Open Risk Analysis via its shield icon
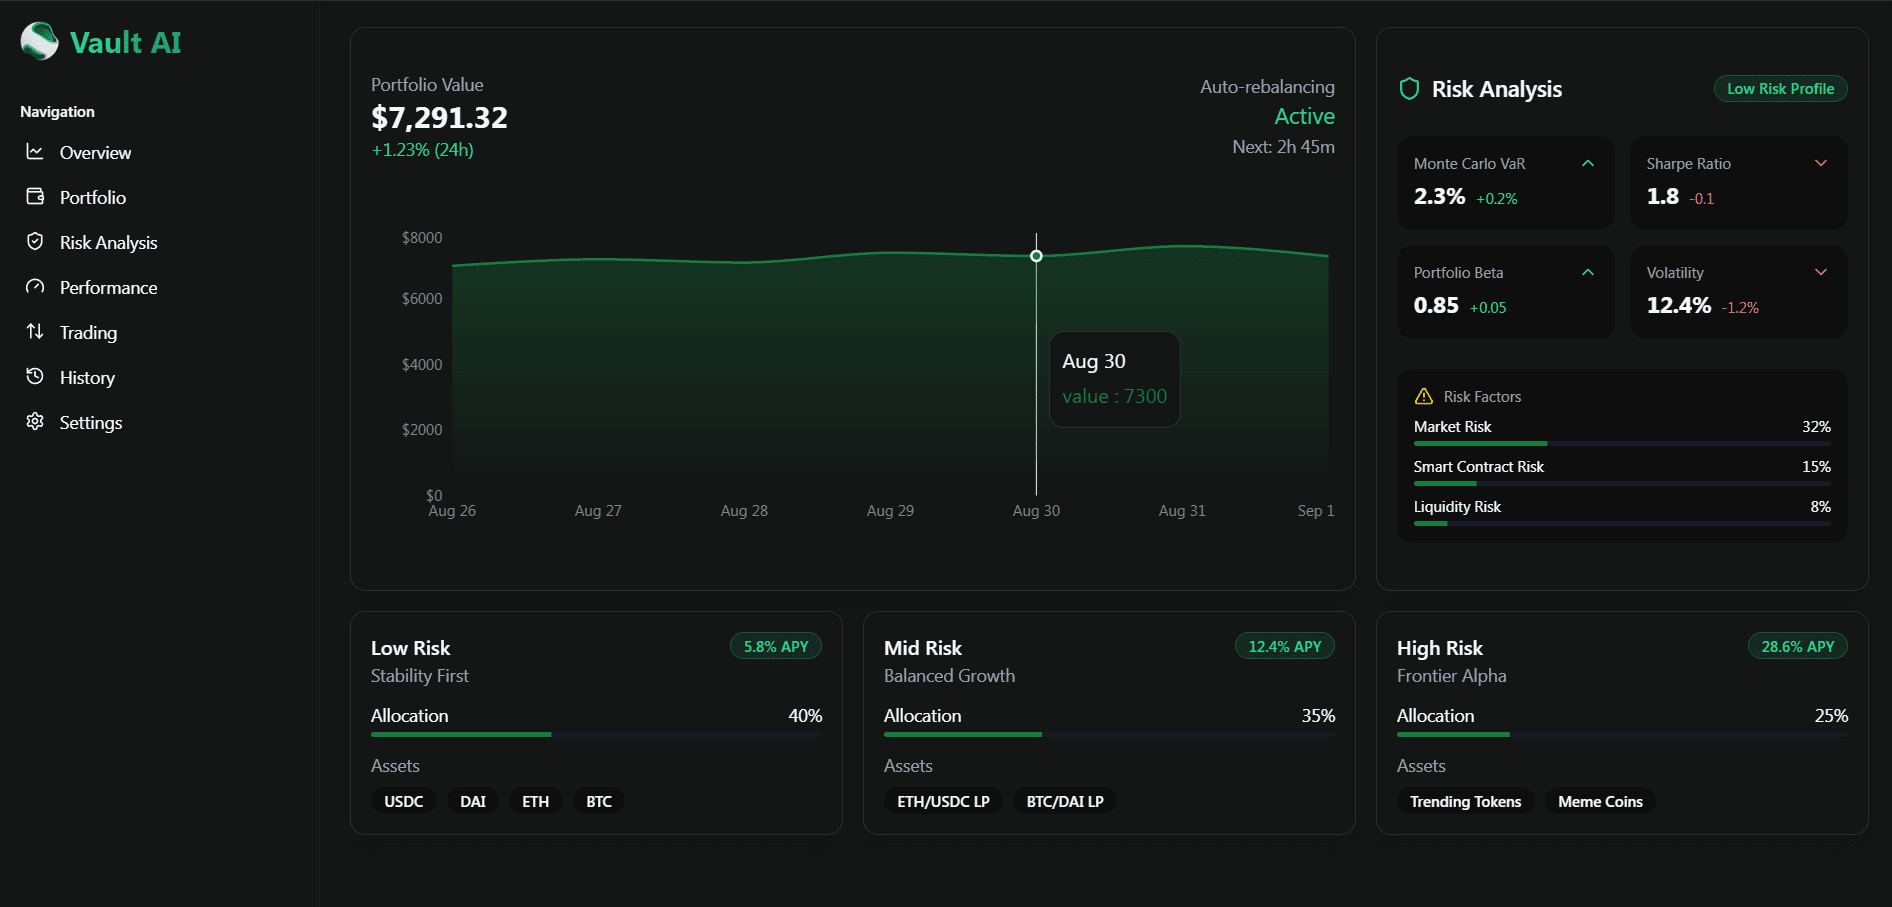The height and width of the screenshot is (907, 1892). pyautogui.click(x=34, y=242)
